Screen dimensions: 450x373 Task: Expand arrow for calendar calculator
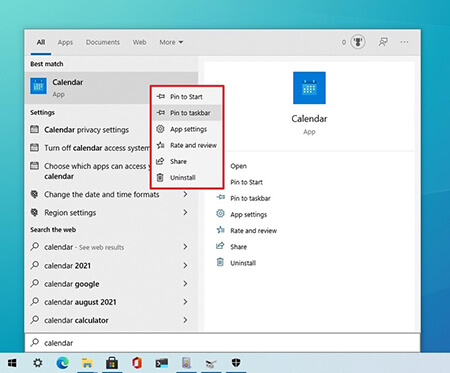pyautogui.click(x=185, y=320)
